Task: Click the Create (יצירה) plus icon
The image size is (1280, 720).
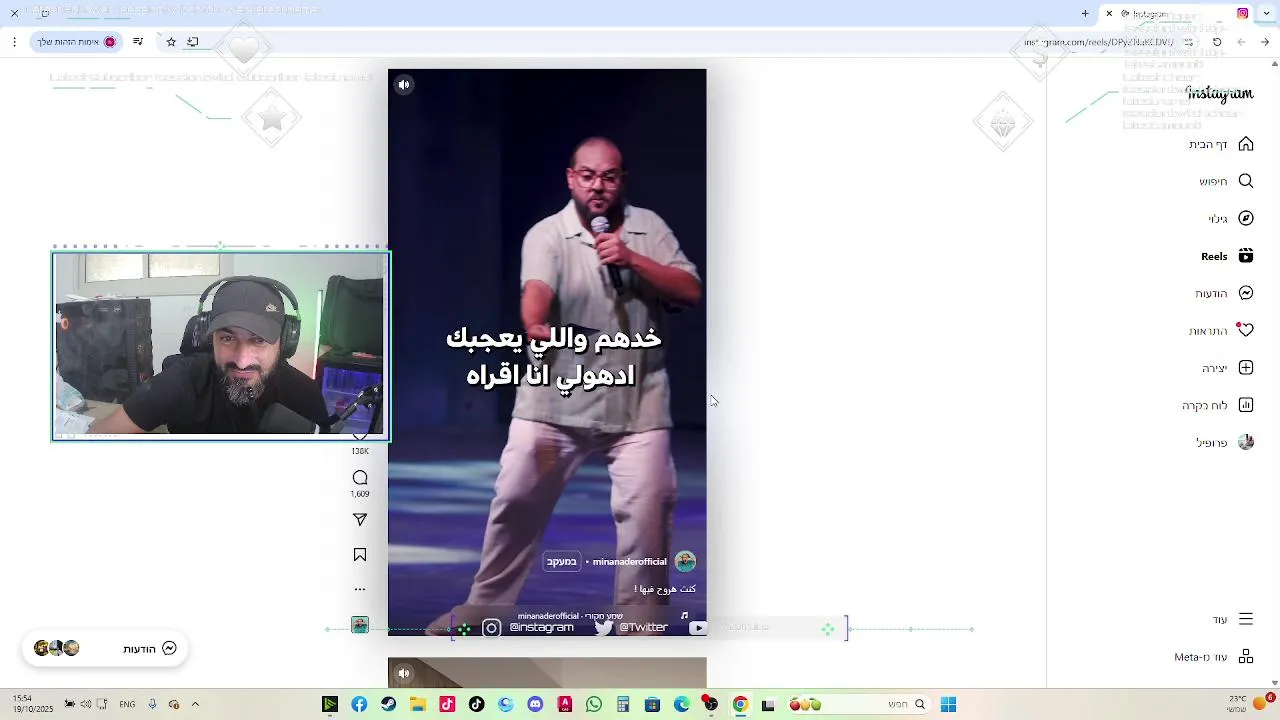Action: point(1246,368)
